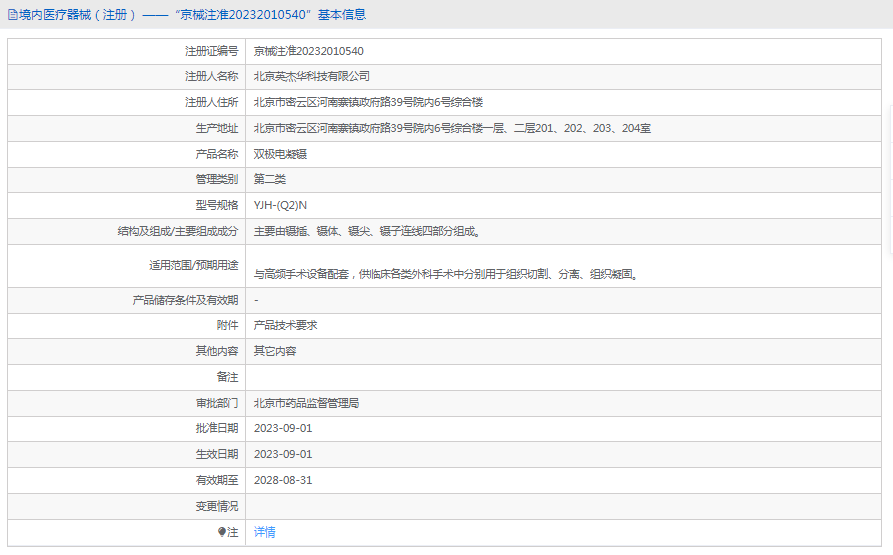Click the 产品名称 label

click(x=217, y=154)
